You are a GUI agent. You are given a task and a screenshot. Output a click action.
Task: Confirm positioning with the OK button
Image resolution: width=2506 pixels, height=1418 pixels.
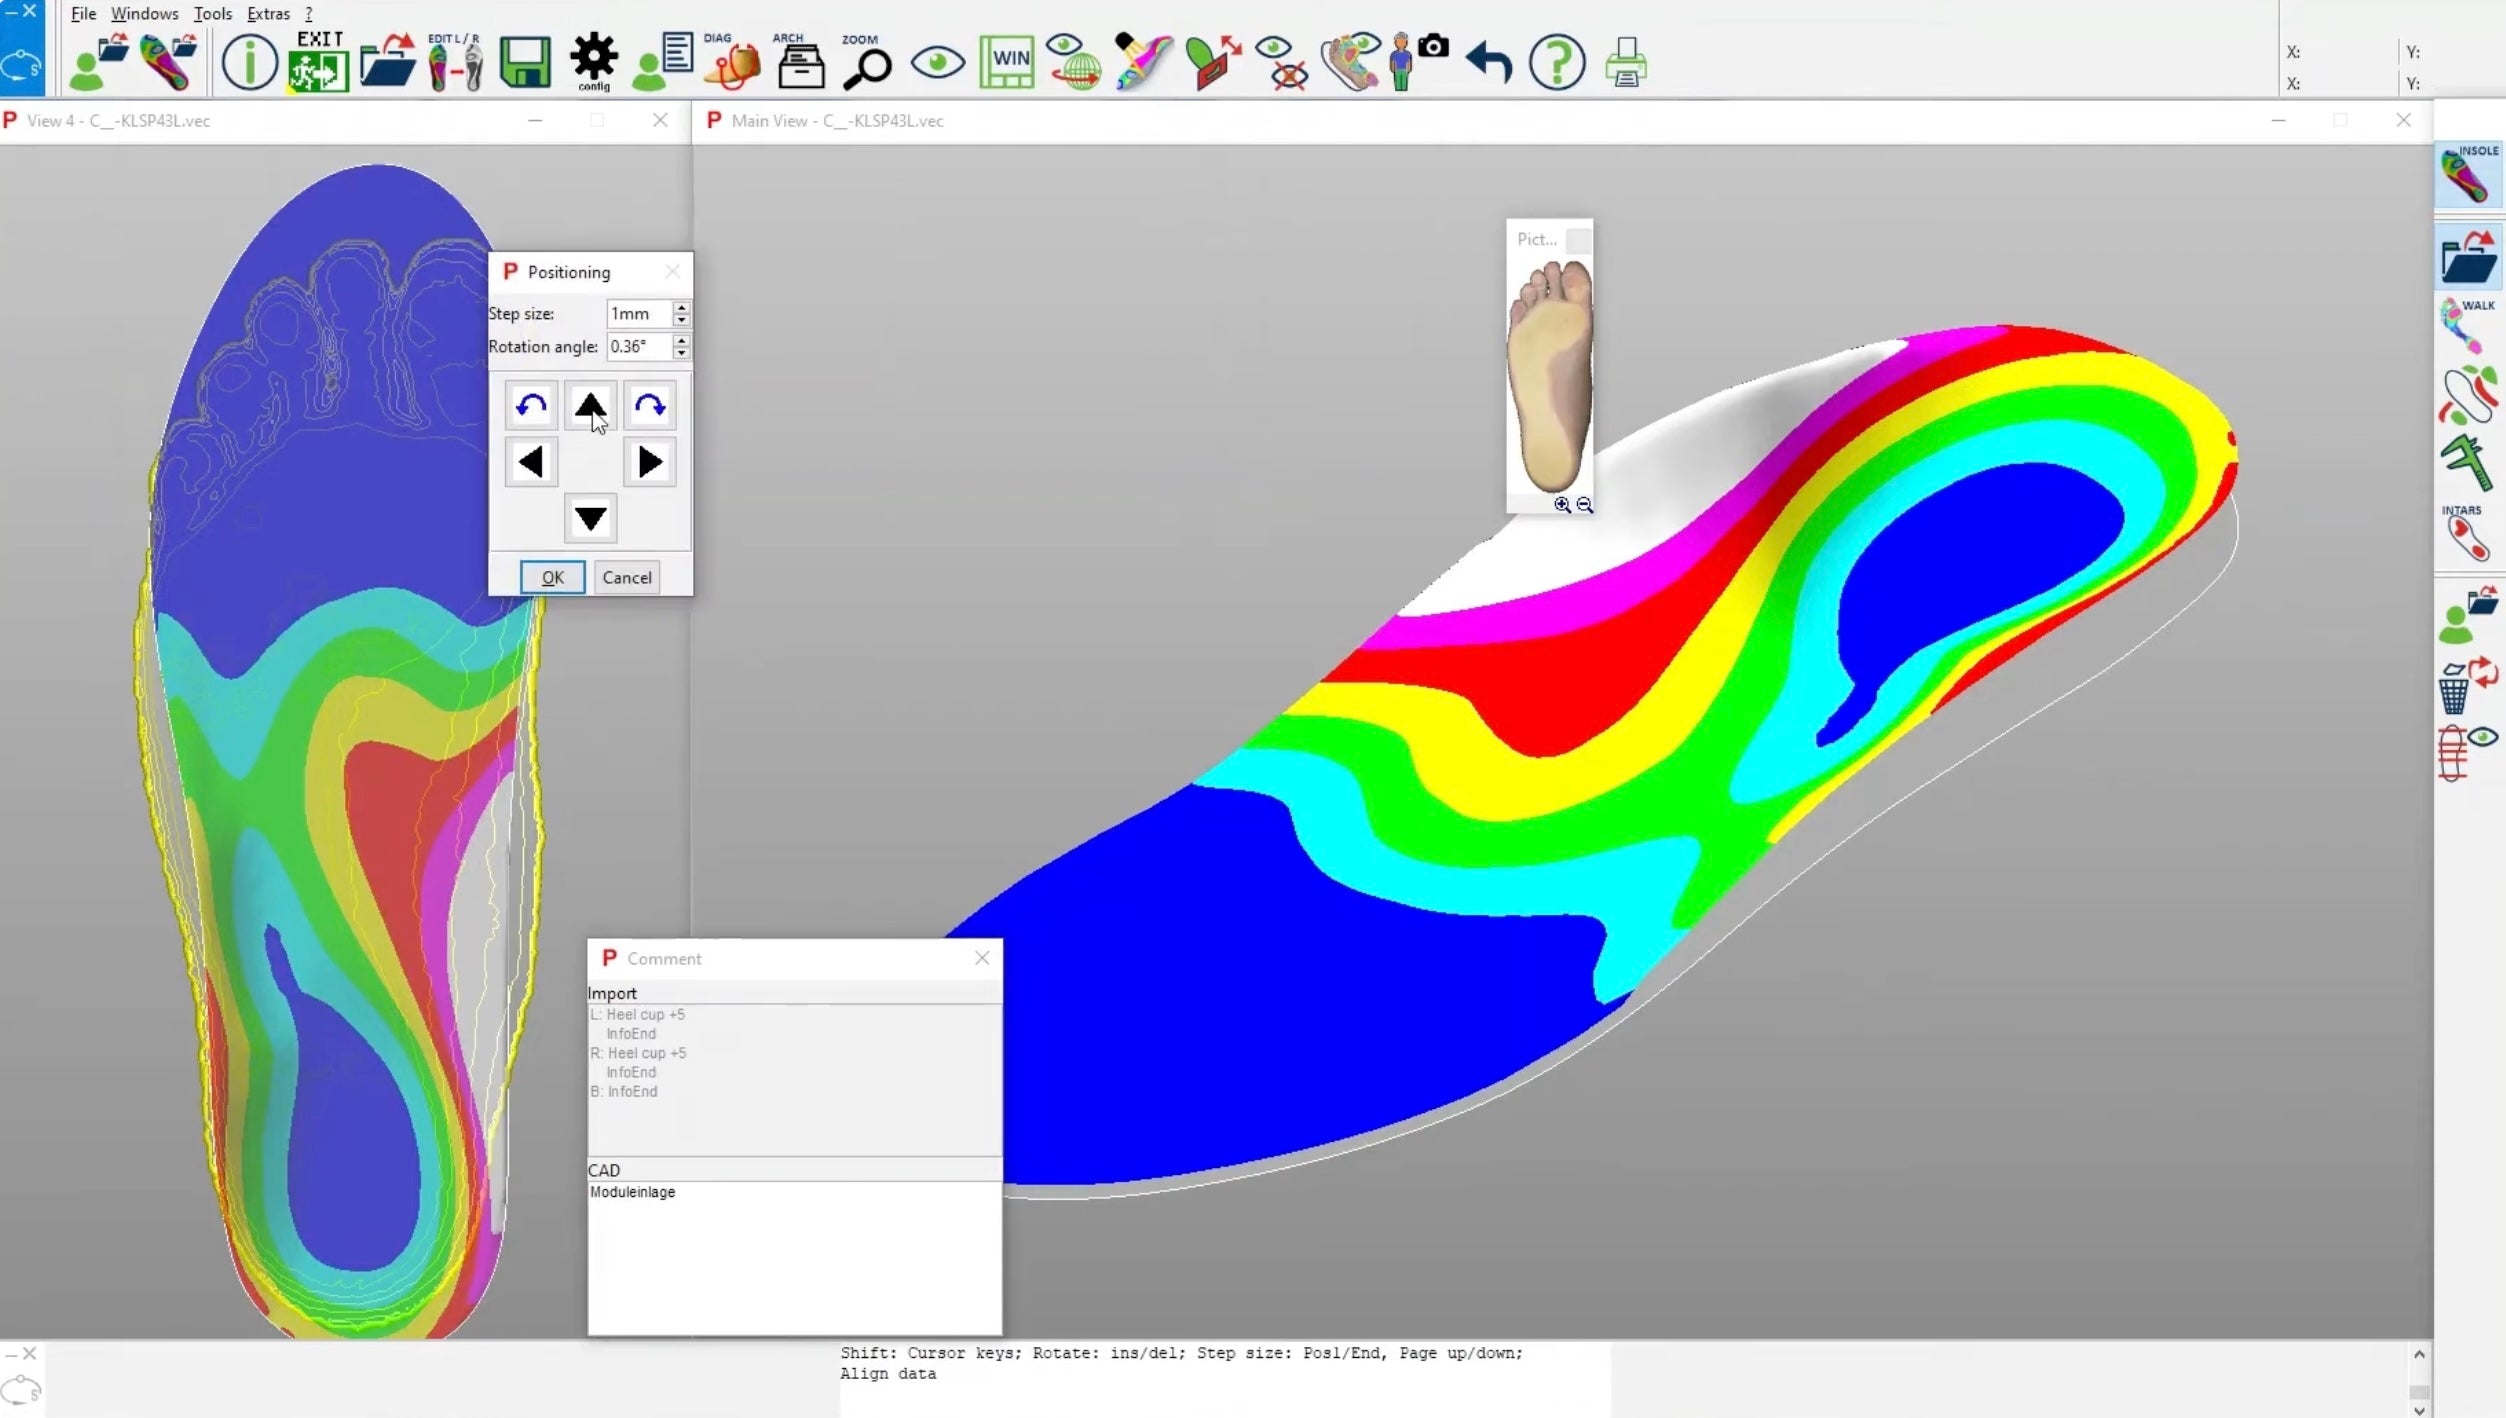coord(552,577)
